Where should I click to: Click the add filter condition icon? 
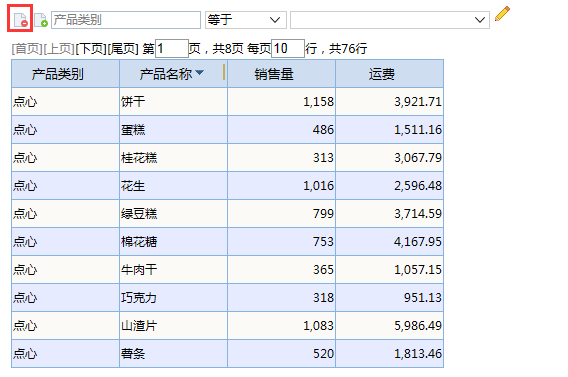41,20
